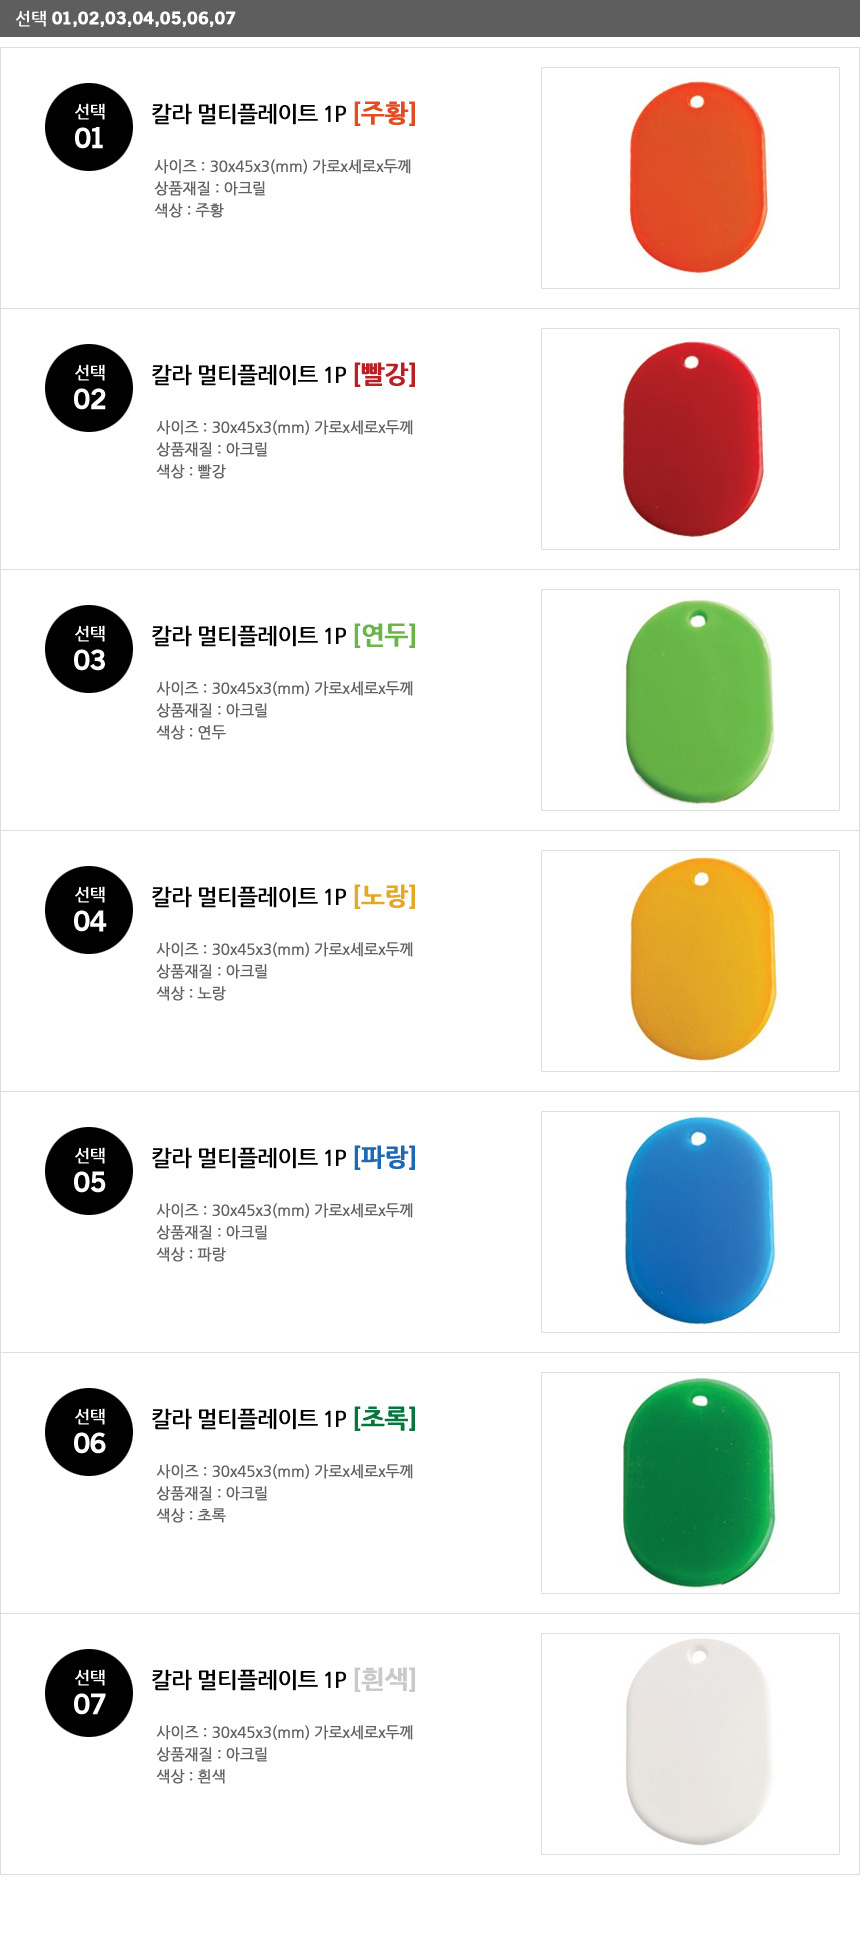Click the white acrylic plate image

[x=698, y=1744]
